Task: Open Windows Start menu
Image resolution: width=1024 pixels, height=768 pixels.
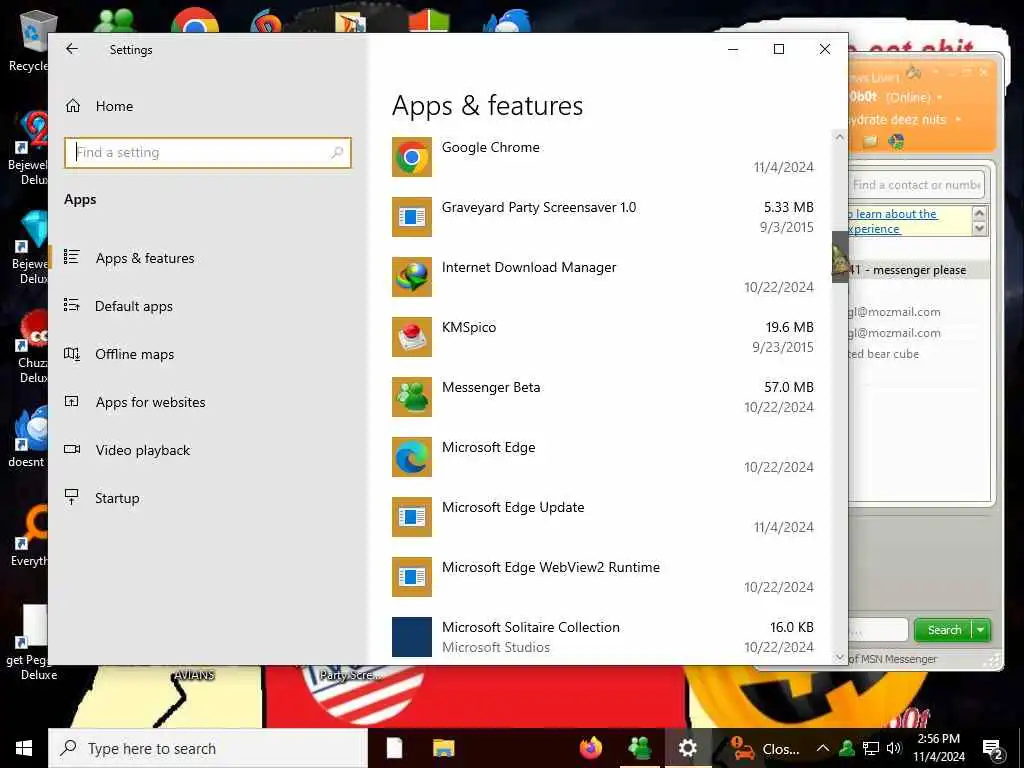Action: pyautogui.click(x=24, y=748)
